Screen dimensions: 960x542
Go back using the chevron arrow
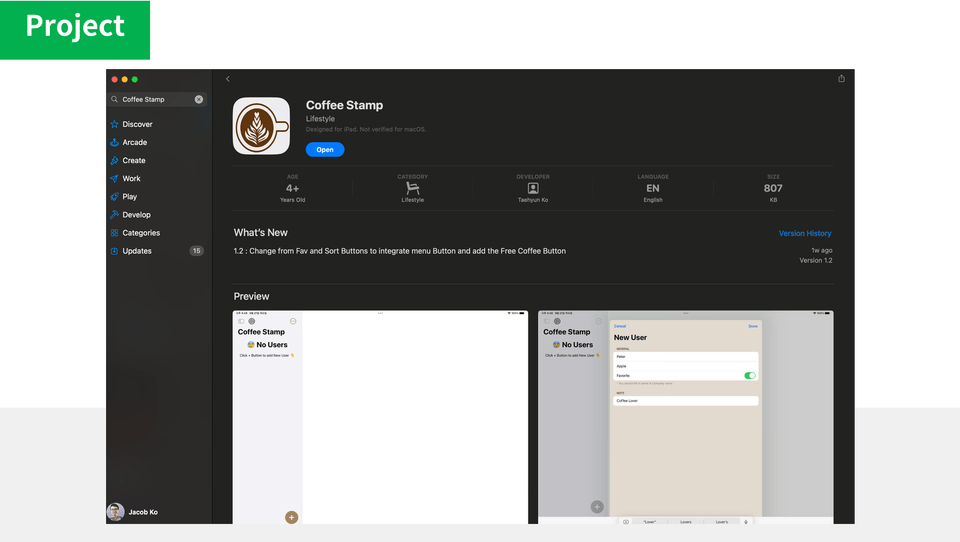228,79
